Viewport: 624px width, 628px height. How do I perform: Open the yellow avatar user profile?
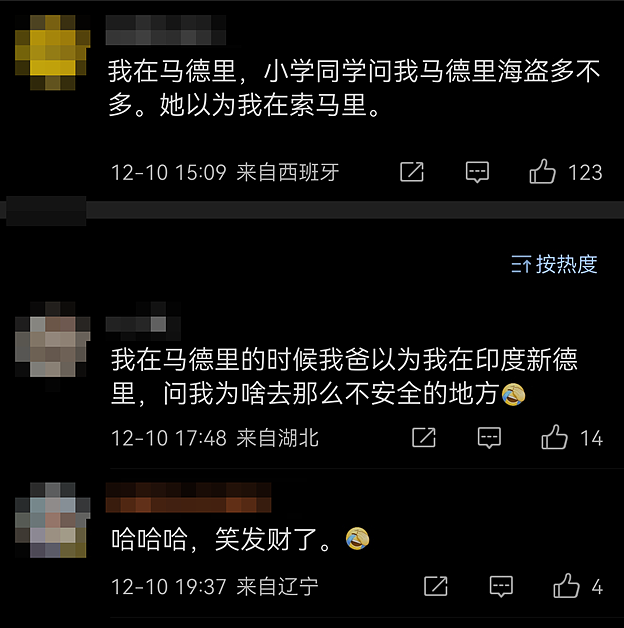tap(52, 52)
